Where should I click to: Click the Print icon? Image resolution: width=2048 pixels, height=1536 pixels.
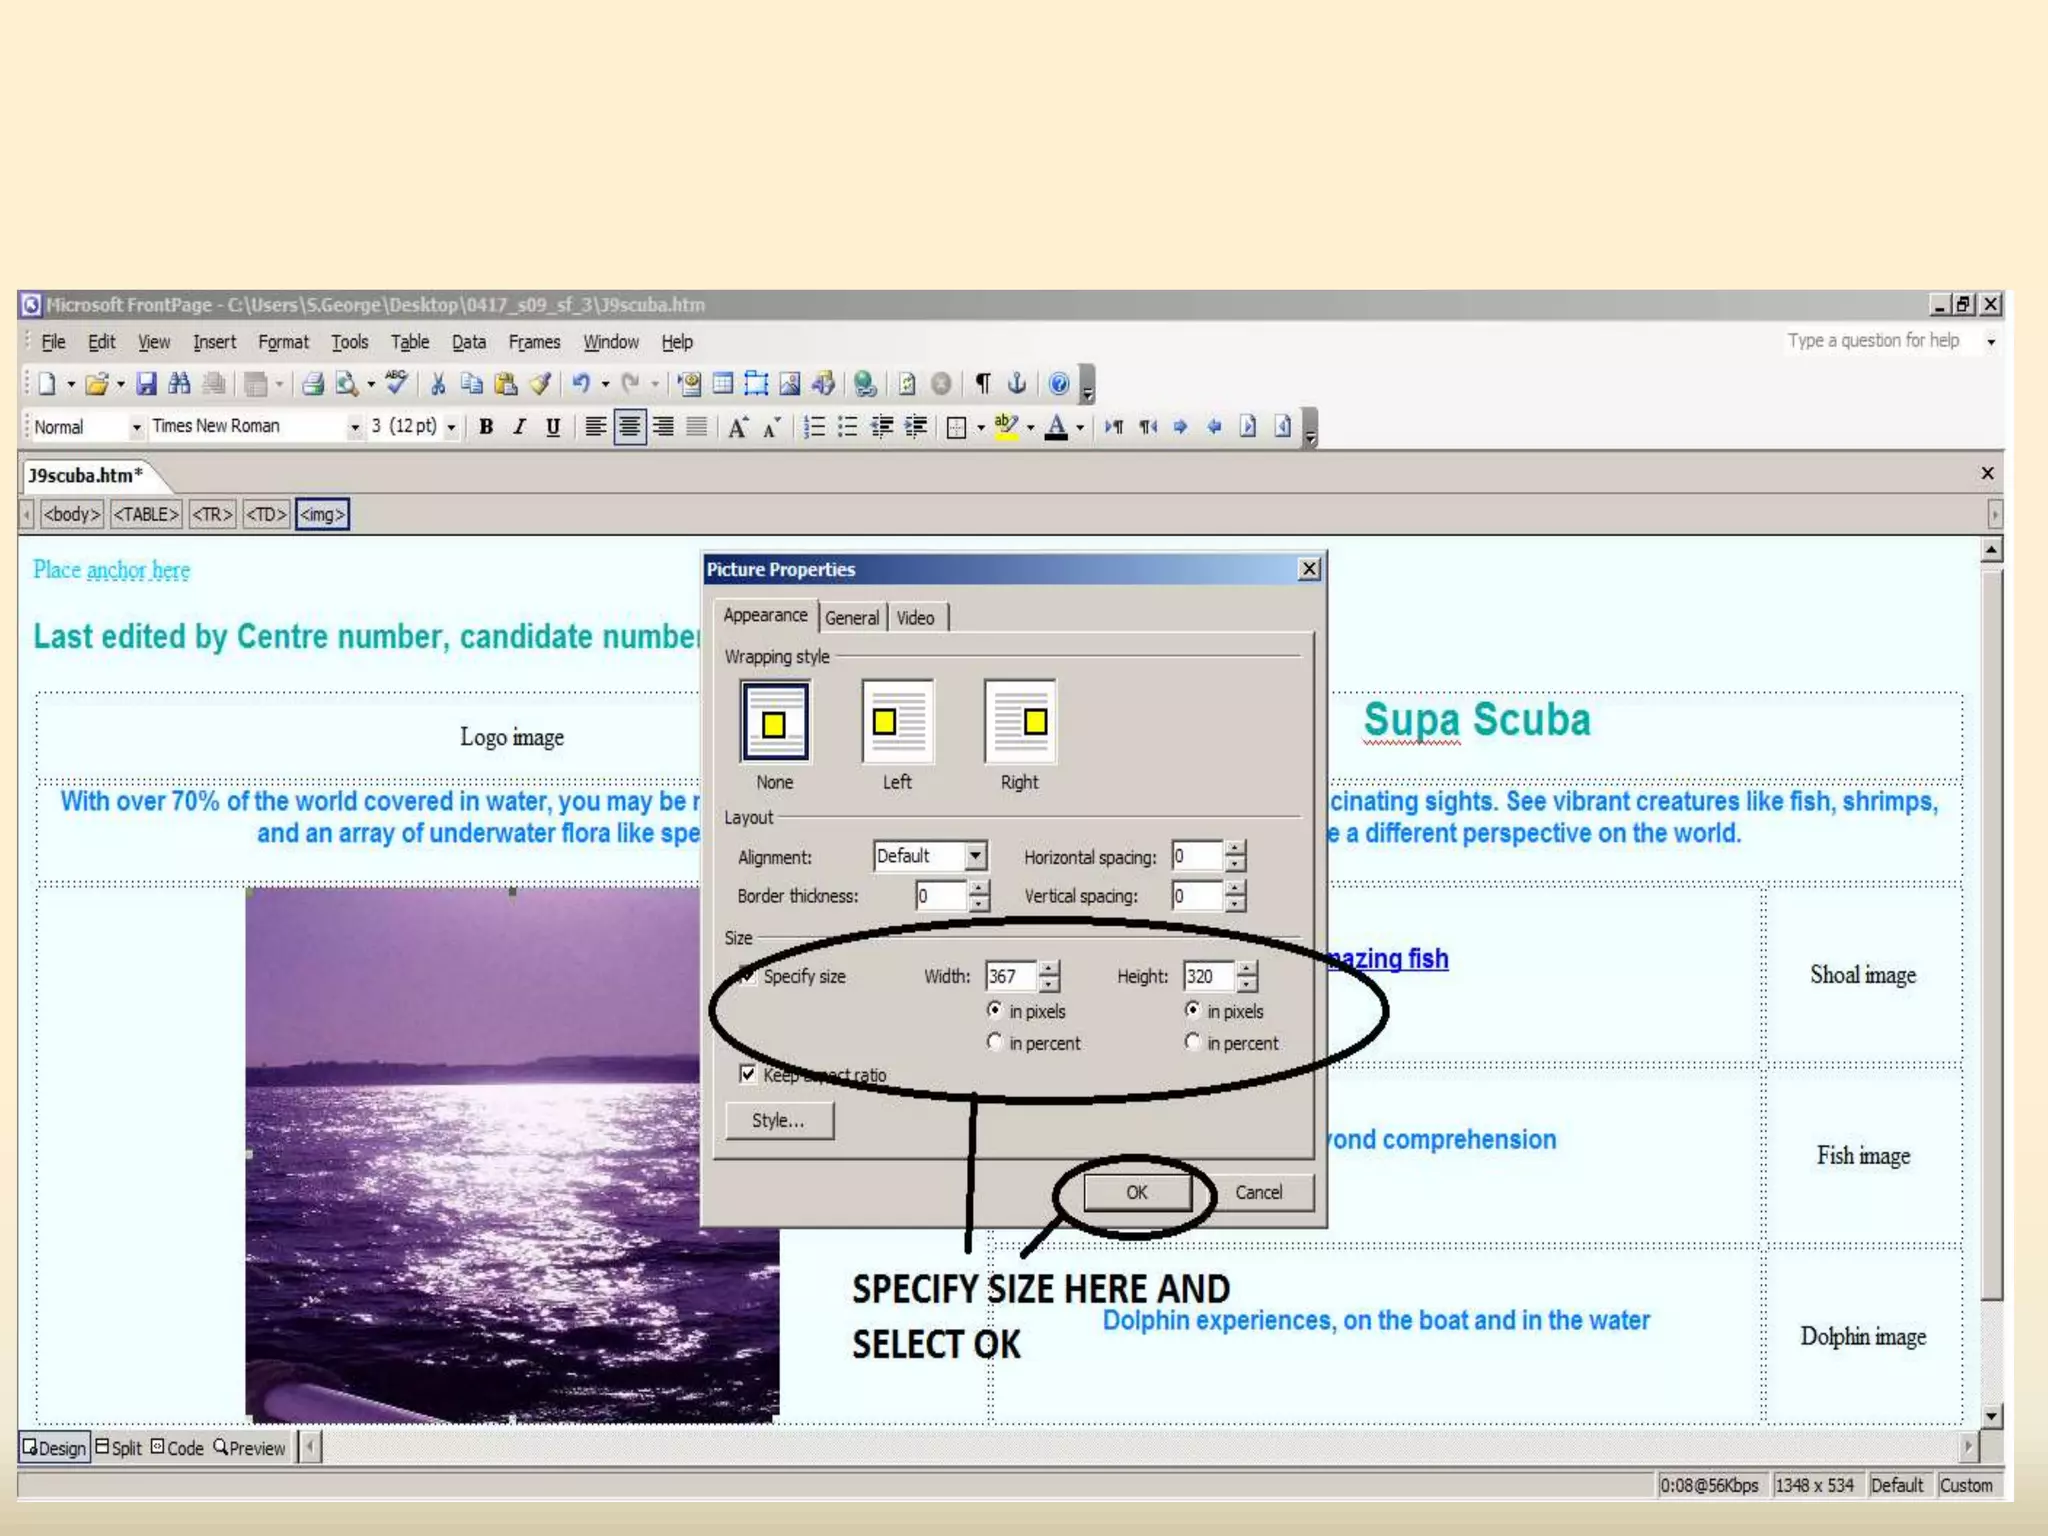tap(313, 384)
